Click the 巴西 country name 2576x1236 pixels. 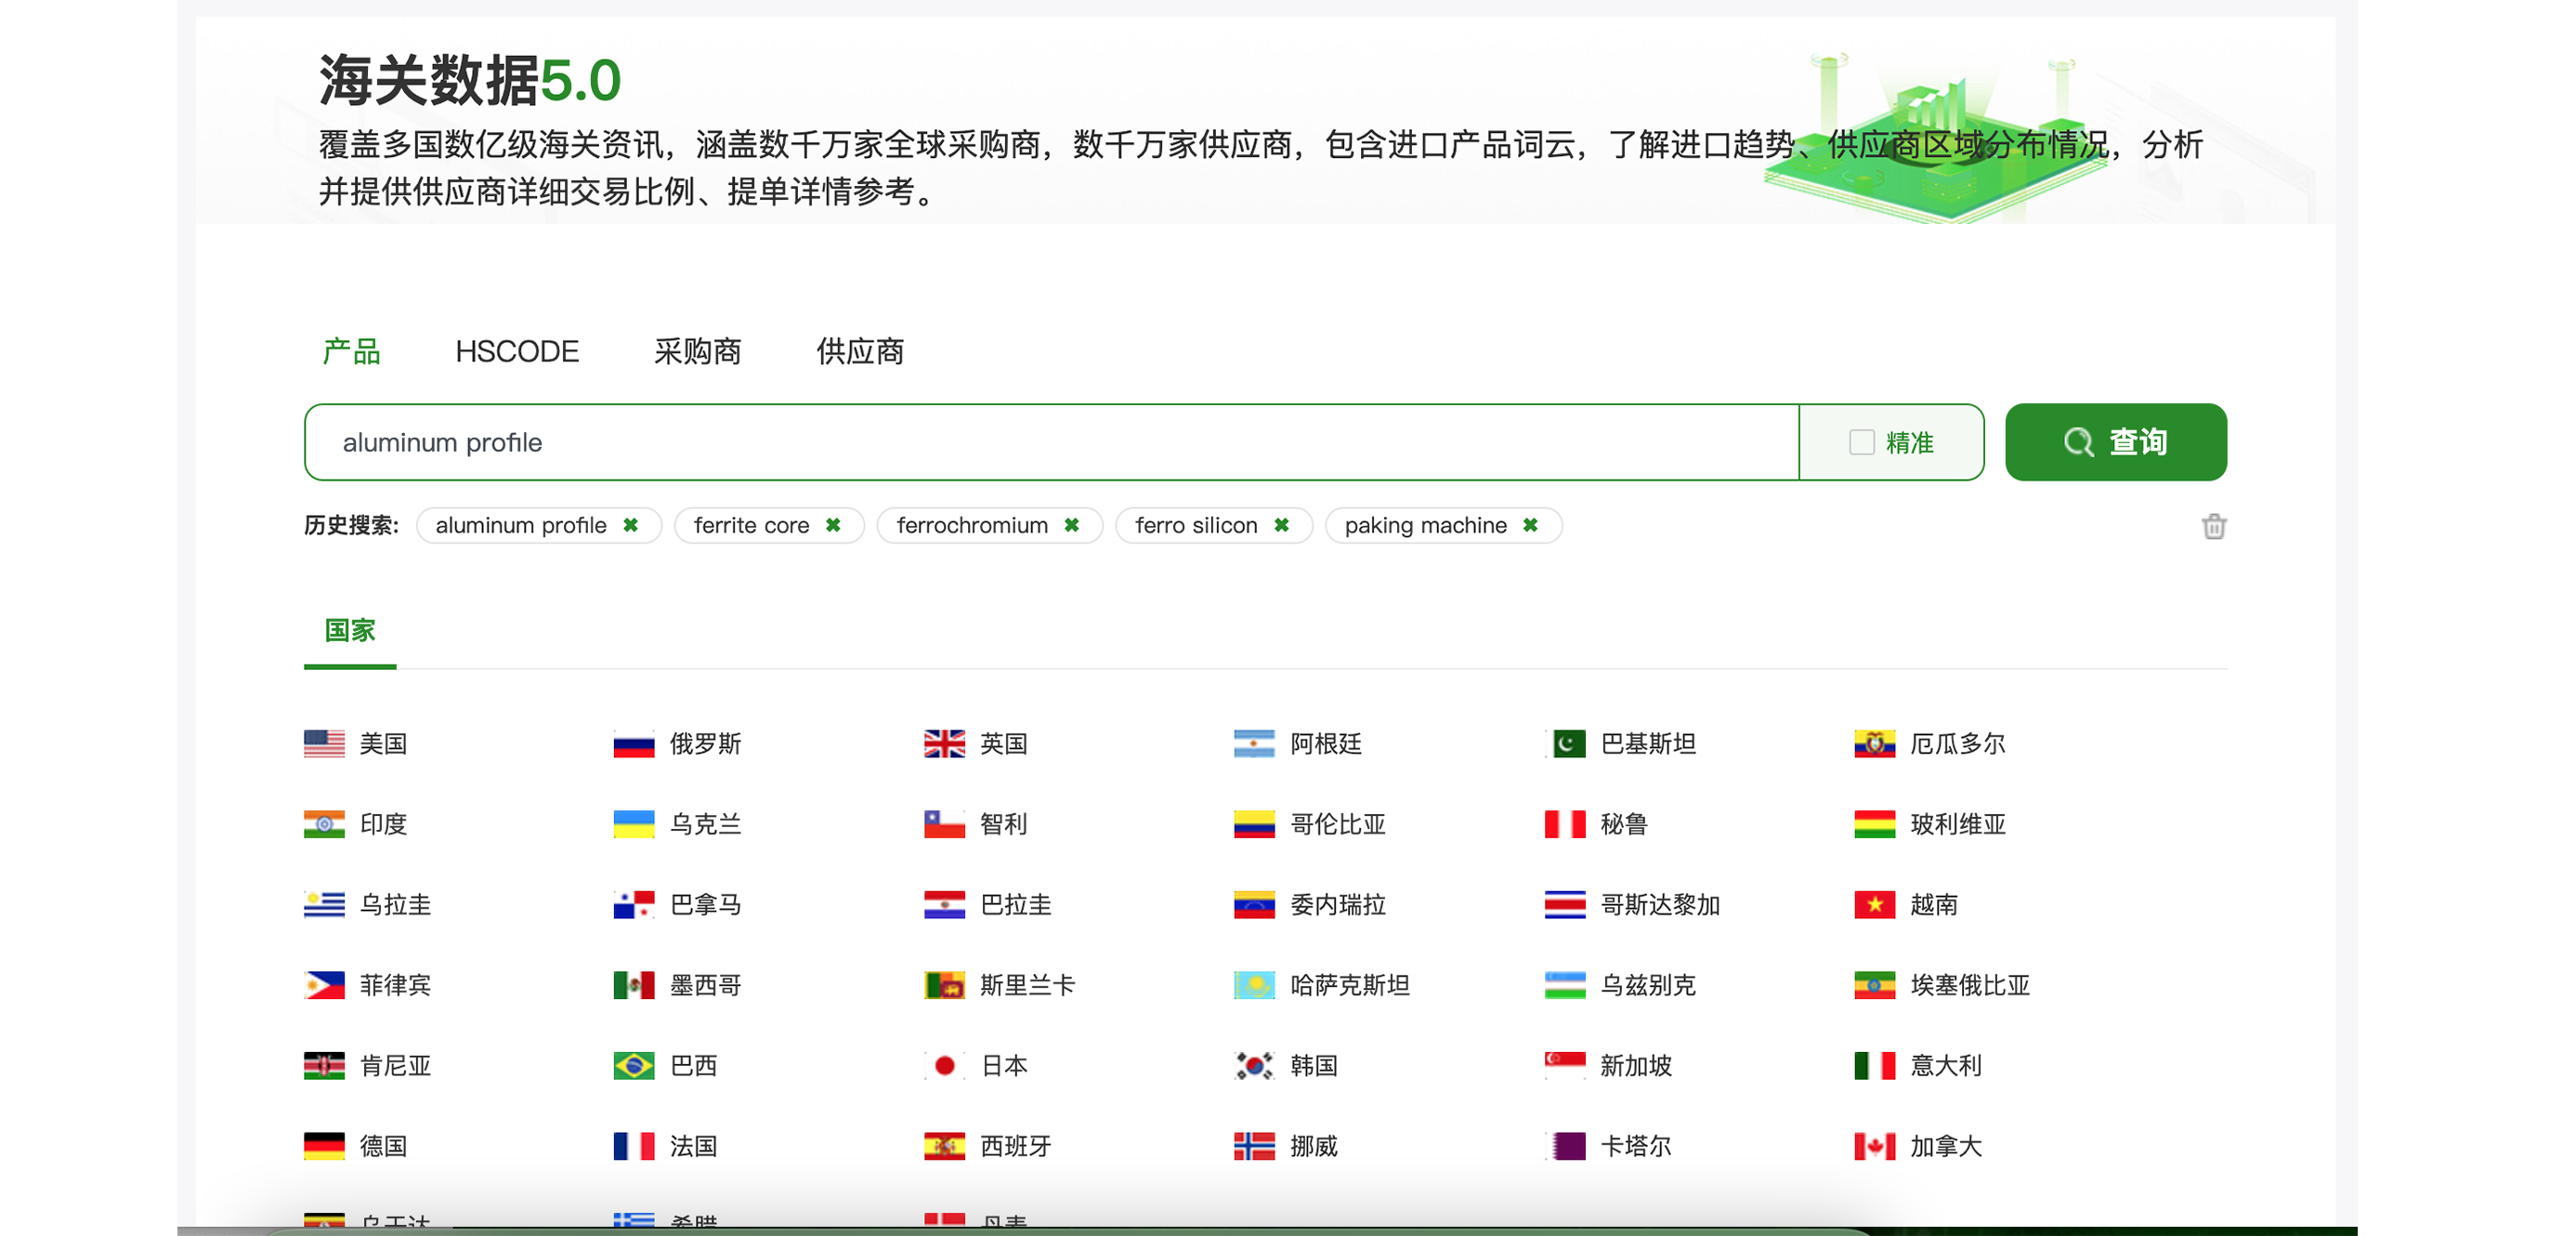coord(693,1065)
